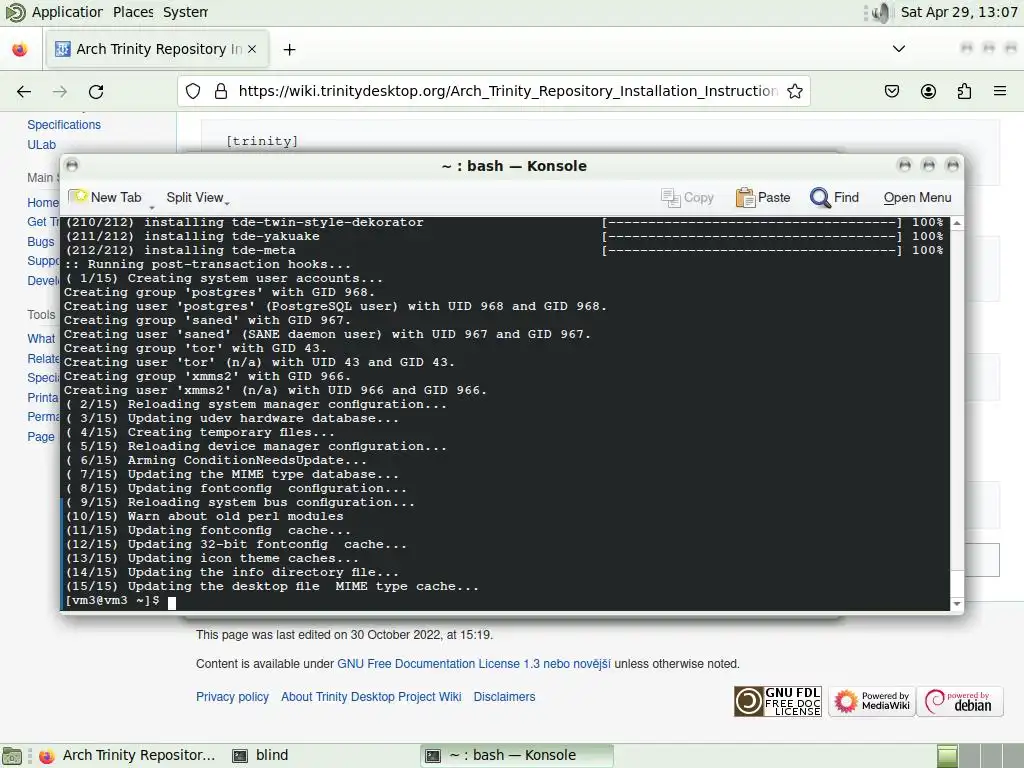1024x768 pixels.
Task: Open the GNU Free Documentation License link
Action: coord(473,664)
